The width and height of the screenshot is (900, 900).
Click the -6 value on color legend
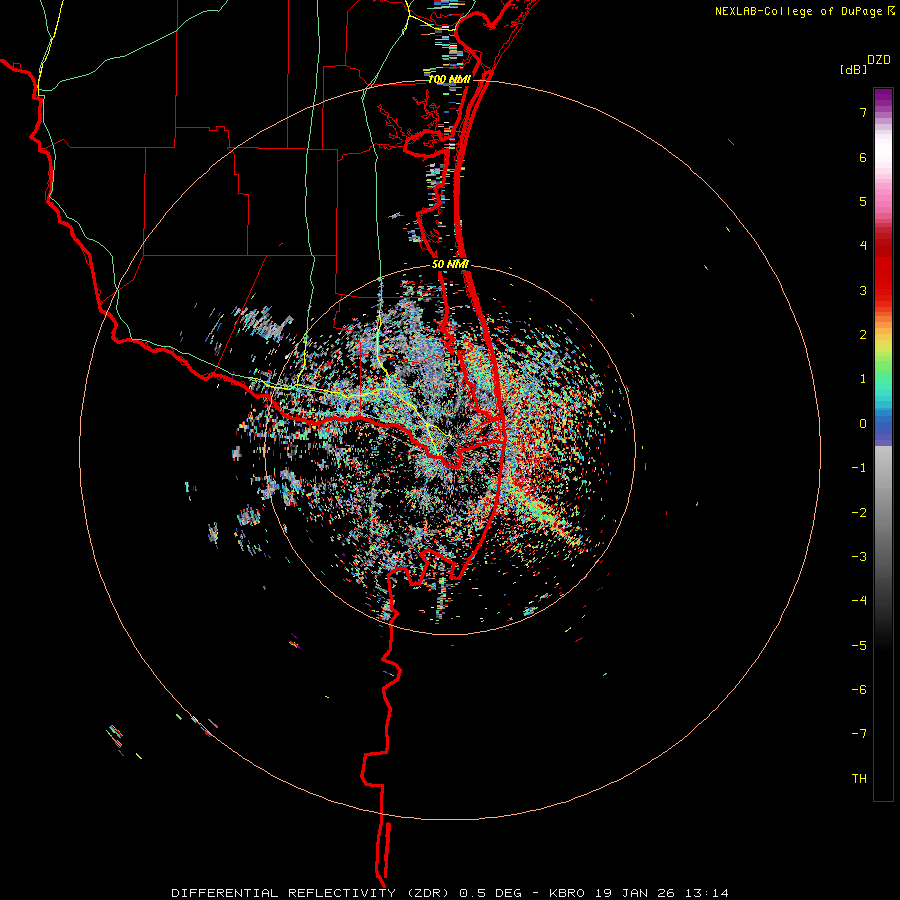pyautogui.click(x=859, y=690)
